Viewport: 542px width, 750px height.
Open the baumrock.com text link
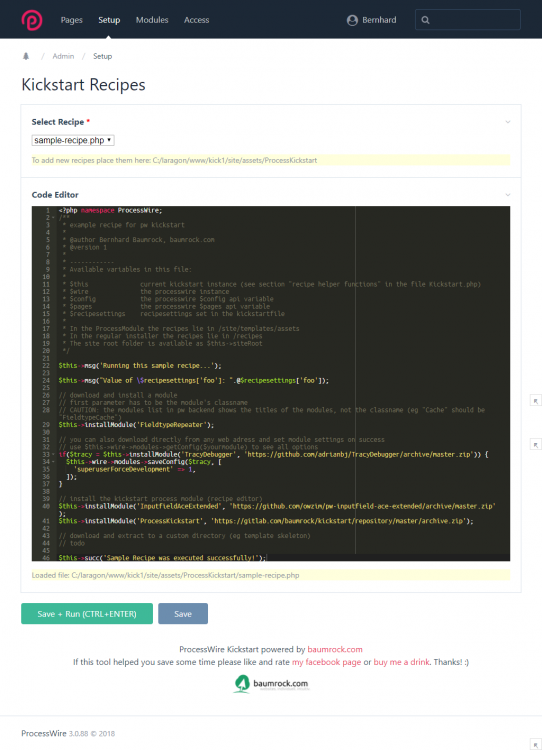335,649
